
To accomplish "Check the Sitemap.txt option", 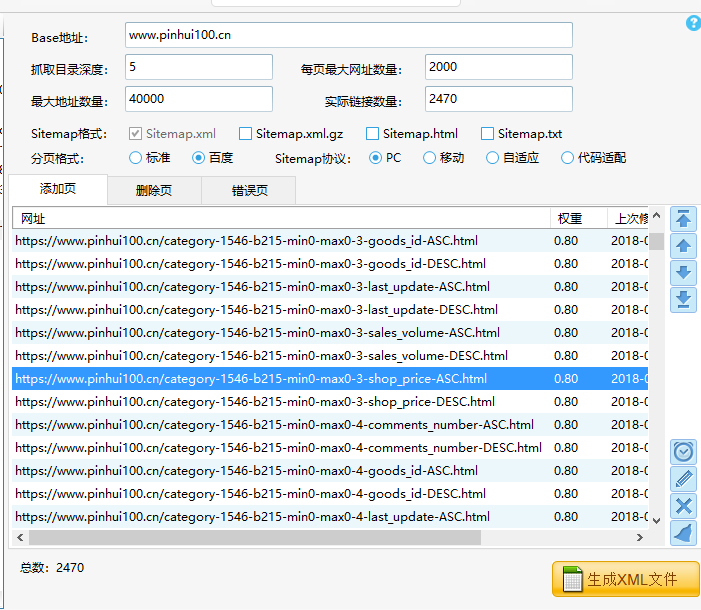I will [x=488, y=134].
